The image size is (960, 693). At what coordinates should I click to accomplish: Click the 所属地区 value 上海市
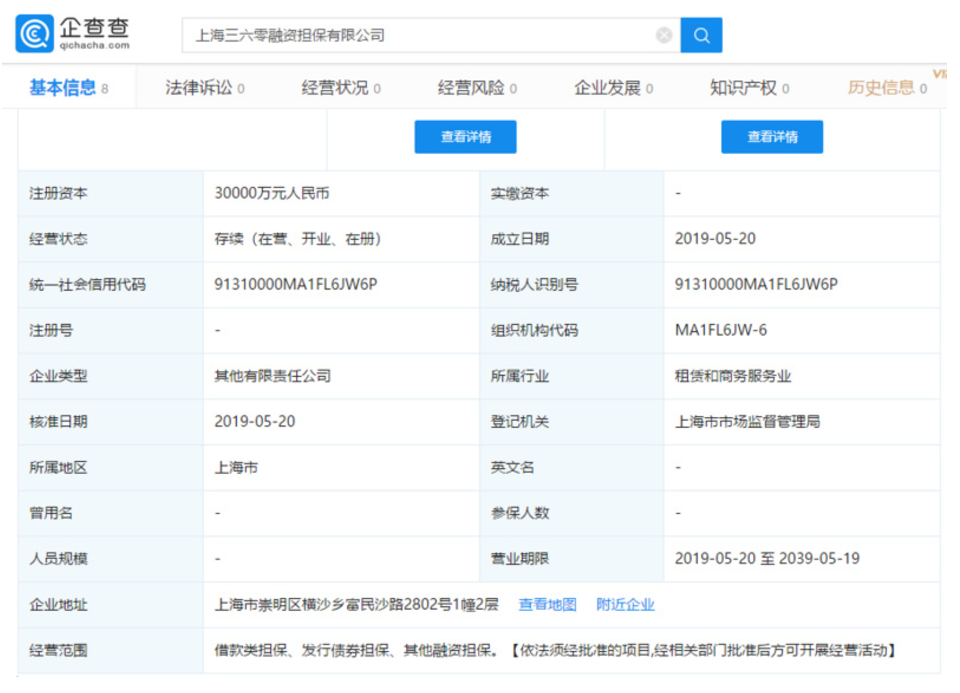pos(236,468)
